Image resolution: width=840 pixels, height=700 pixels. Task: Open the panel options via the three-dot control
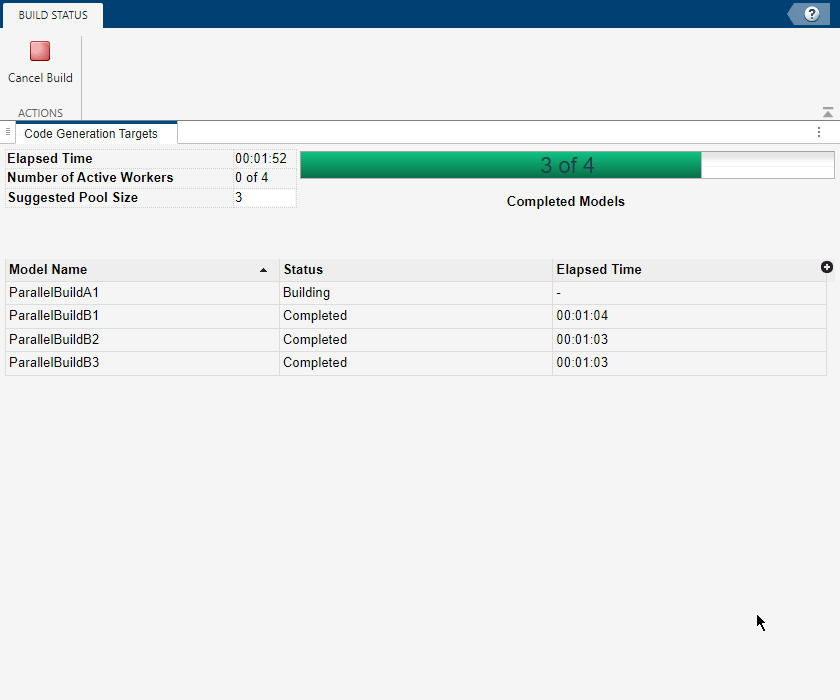point(820,131)
